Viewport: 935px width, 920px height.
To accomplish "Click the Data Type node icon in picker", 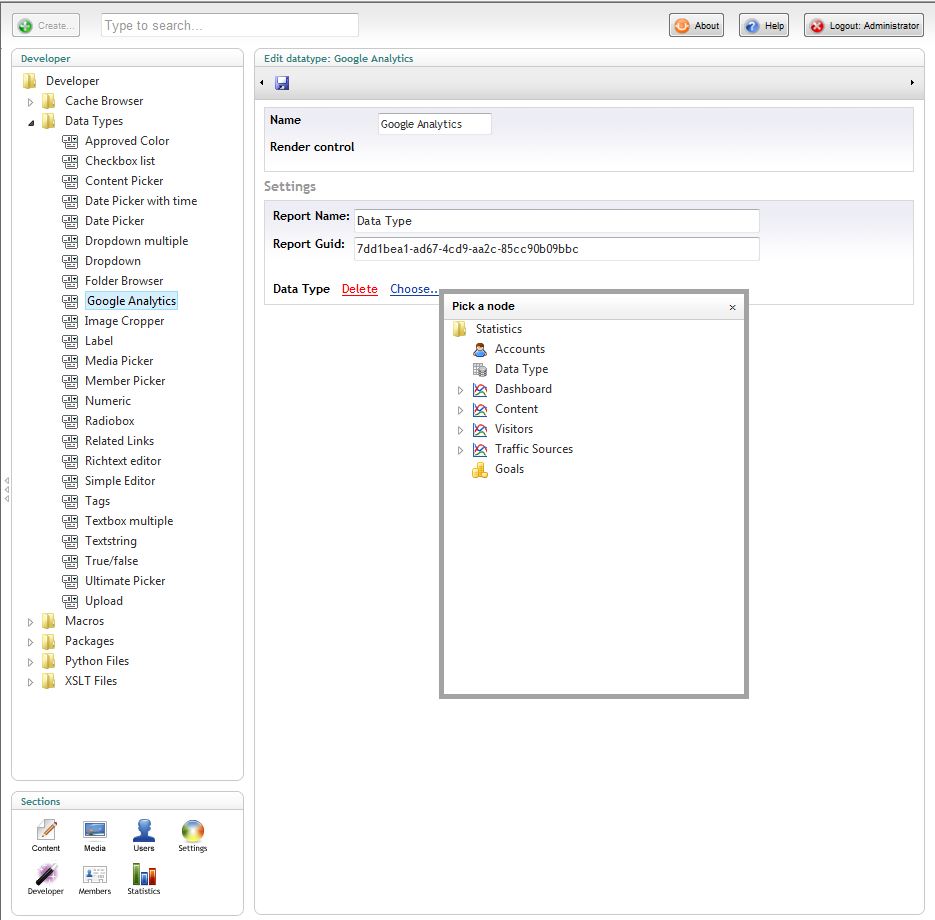I will tap(479, 370).
